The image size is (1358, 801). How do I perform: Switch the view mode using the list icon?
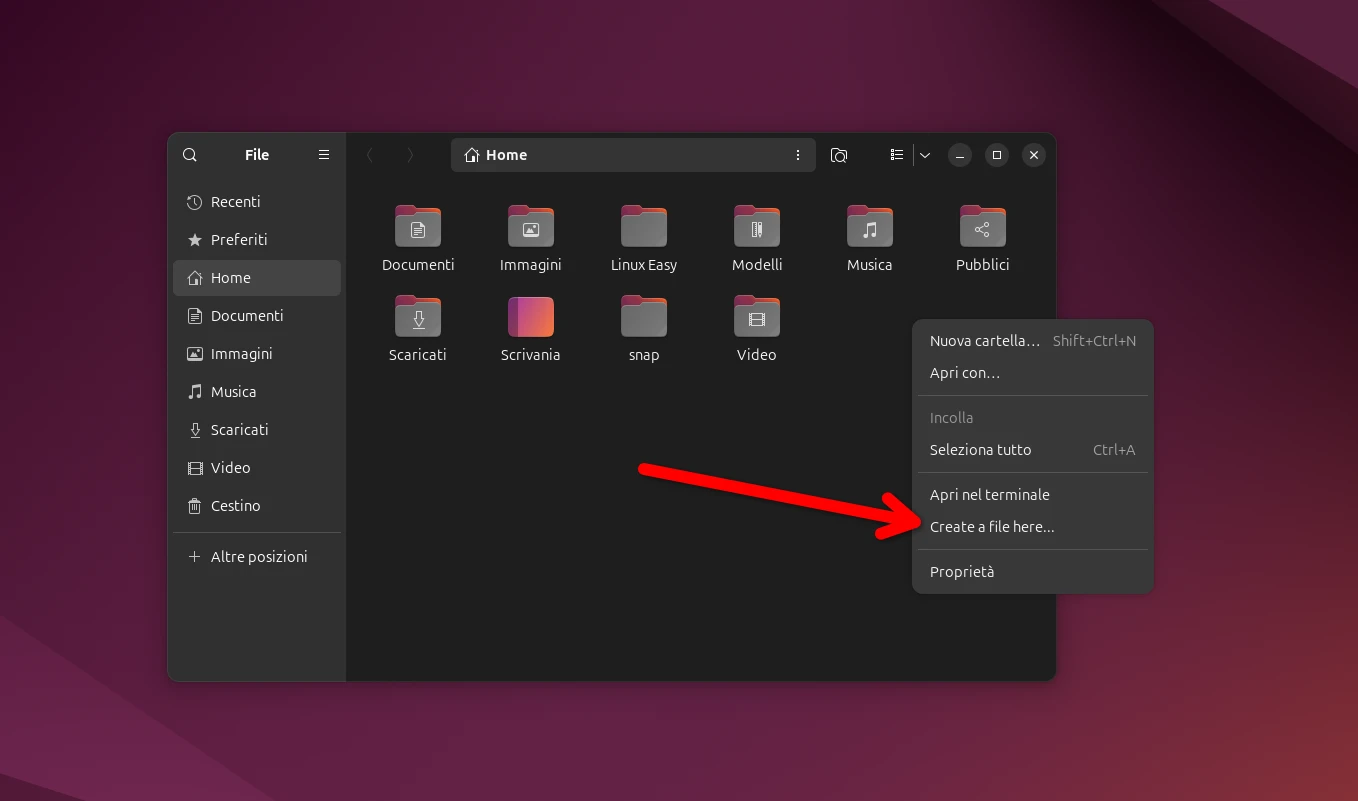click(x=896, y=155)
